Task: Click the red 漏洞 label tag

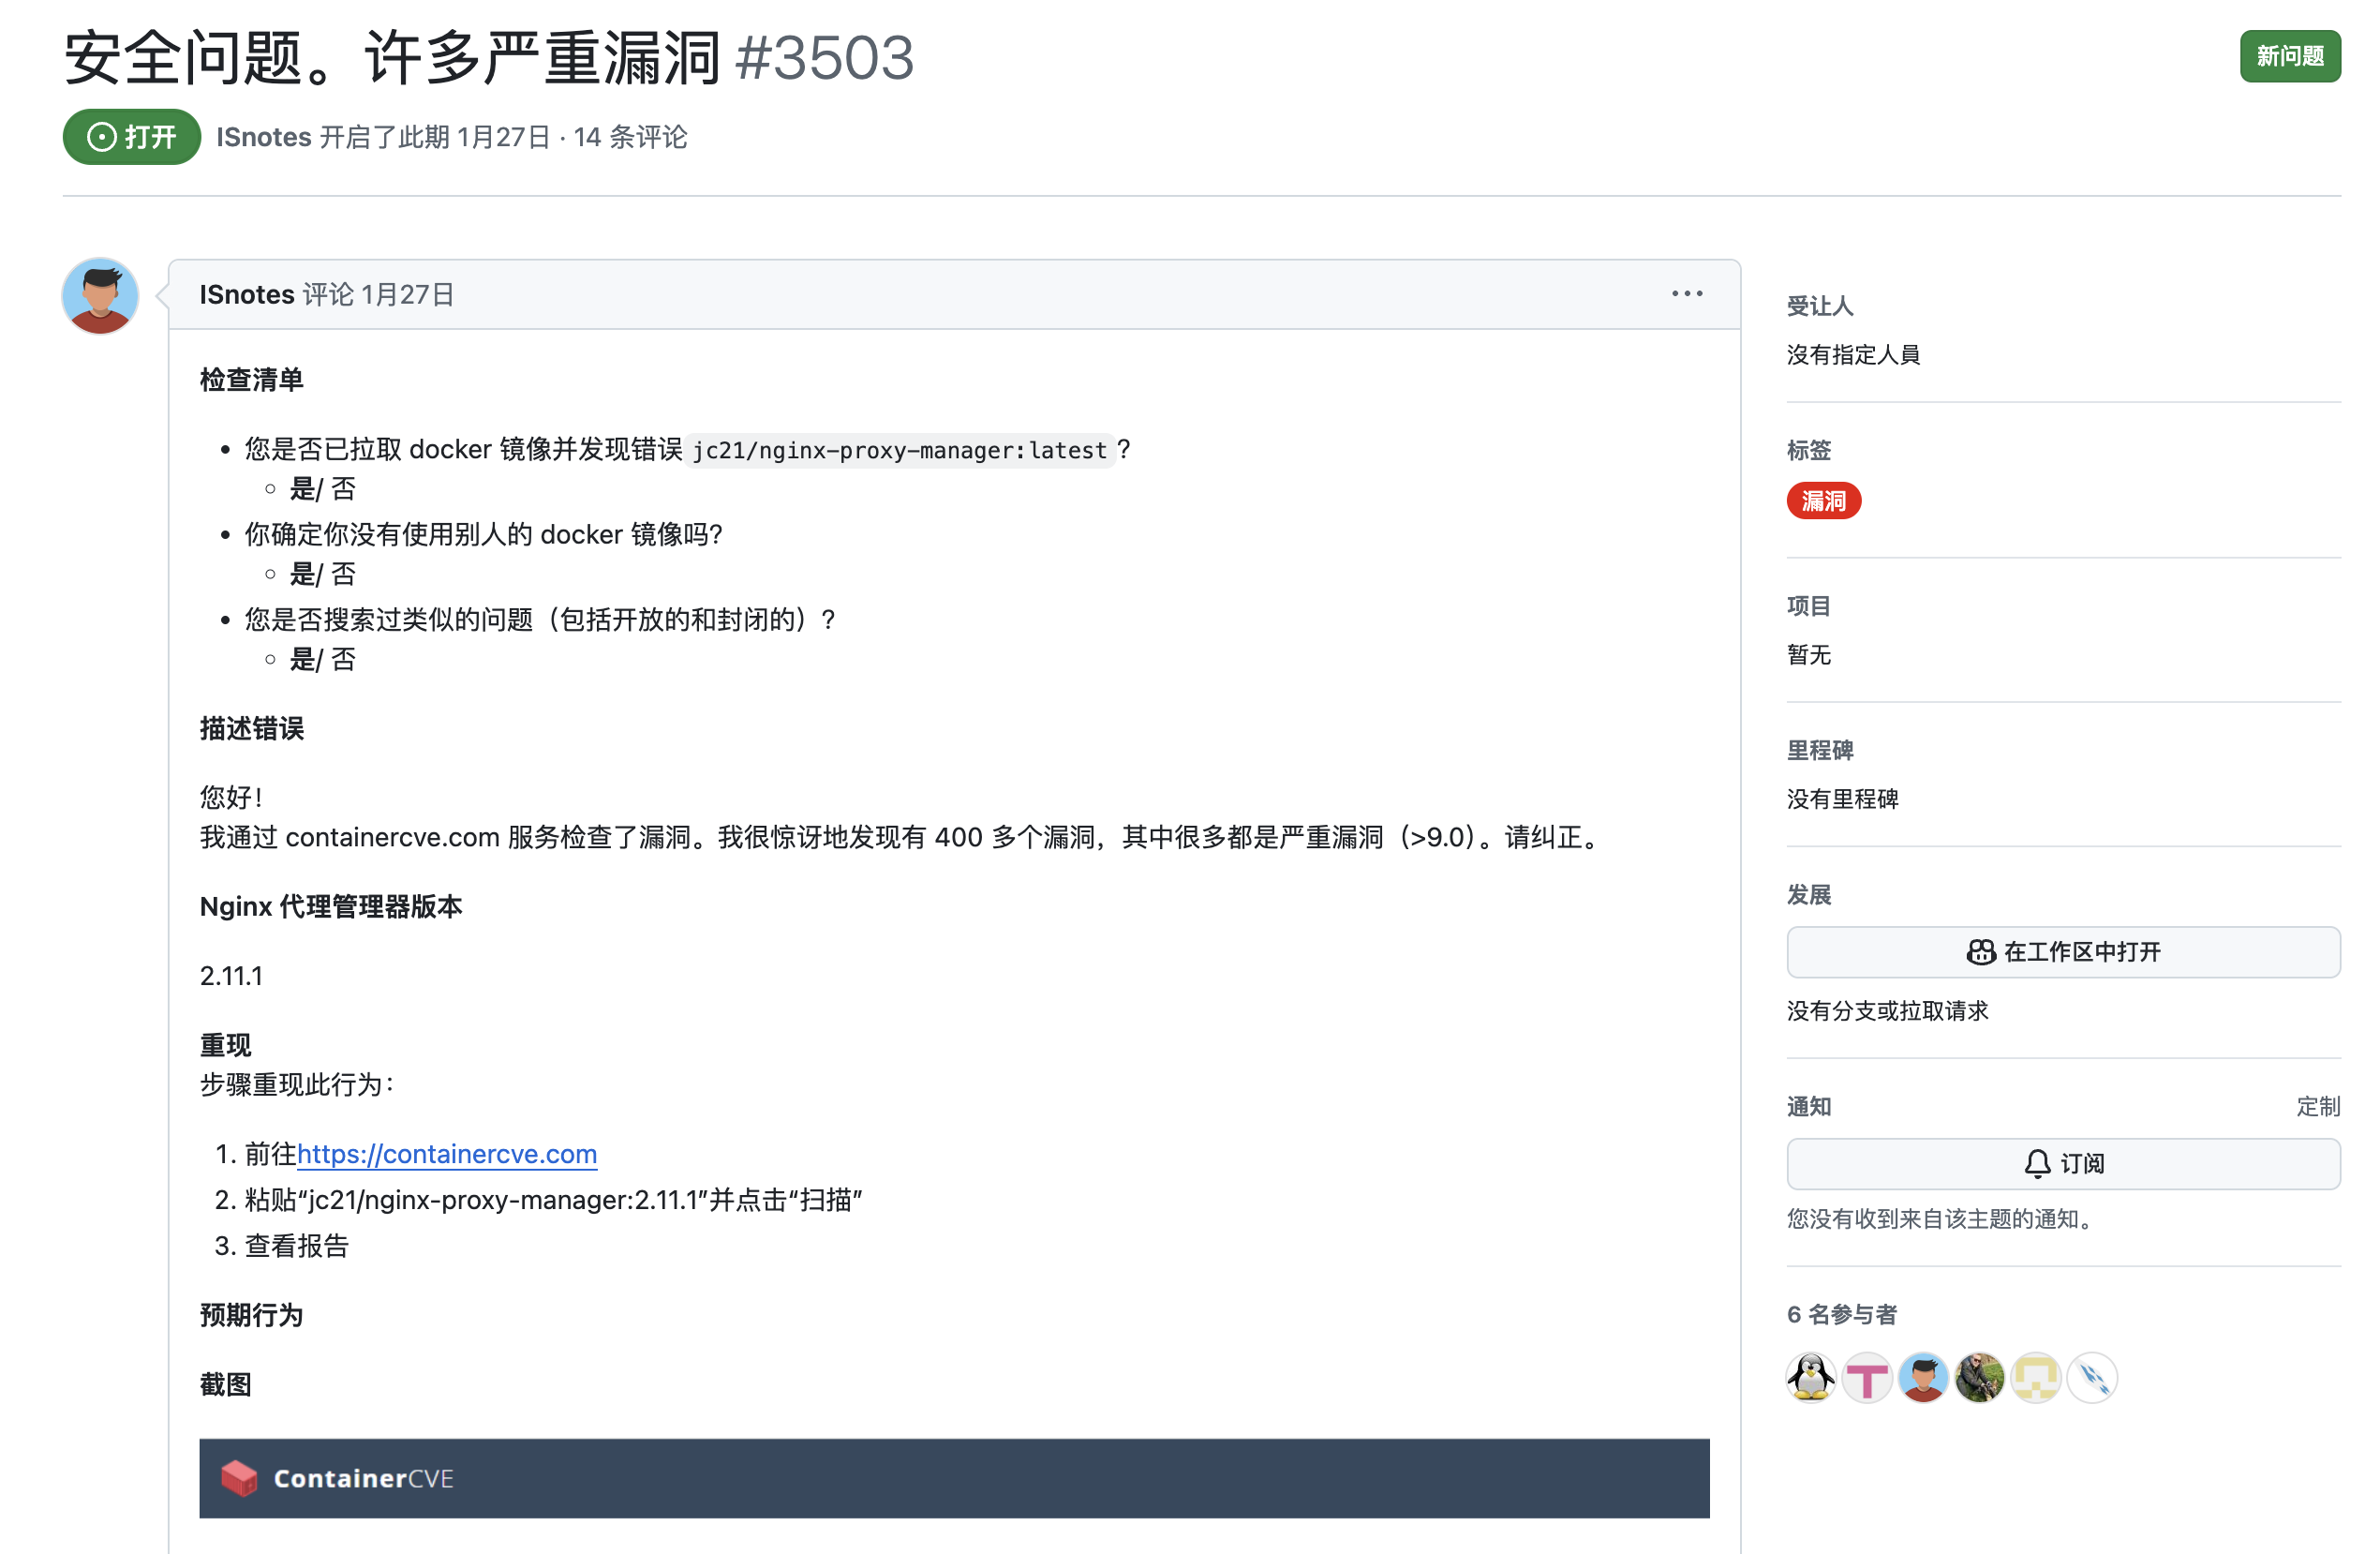Action: [x=1823, y=501]
